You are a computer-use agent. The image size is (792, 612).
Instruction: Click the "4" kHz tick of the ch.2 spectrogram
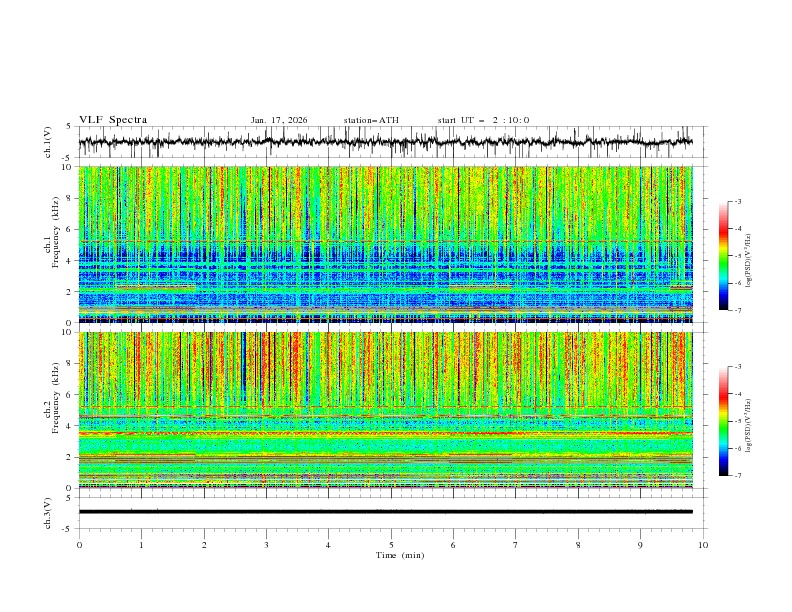click(70, 426)
